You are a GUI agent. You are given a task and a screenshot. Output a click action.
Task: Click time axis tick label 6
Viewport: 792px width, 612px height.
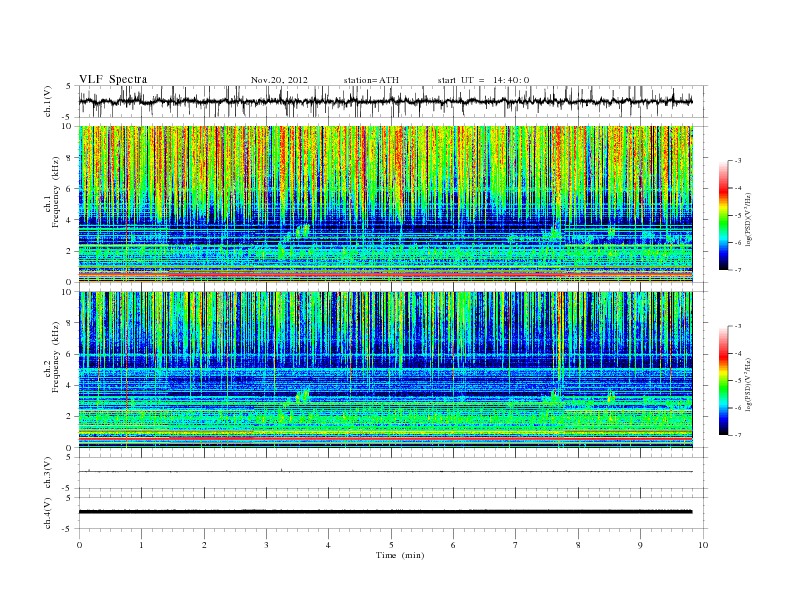[453, 545]
